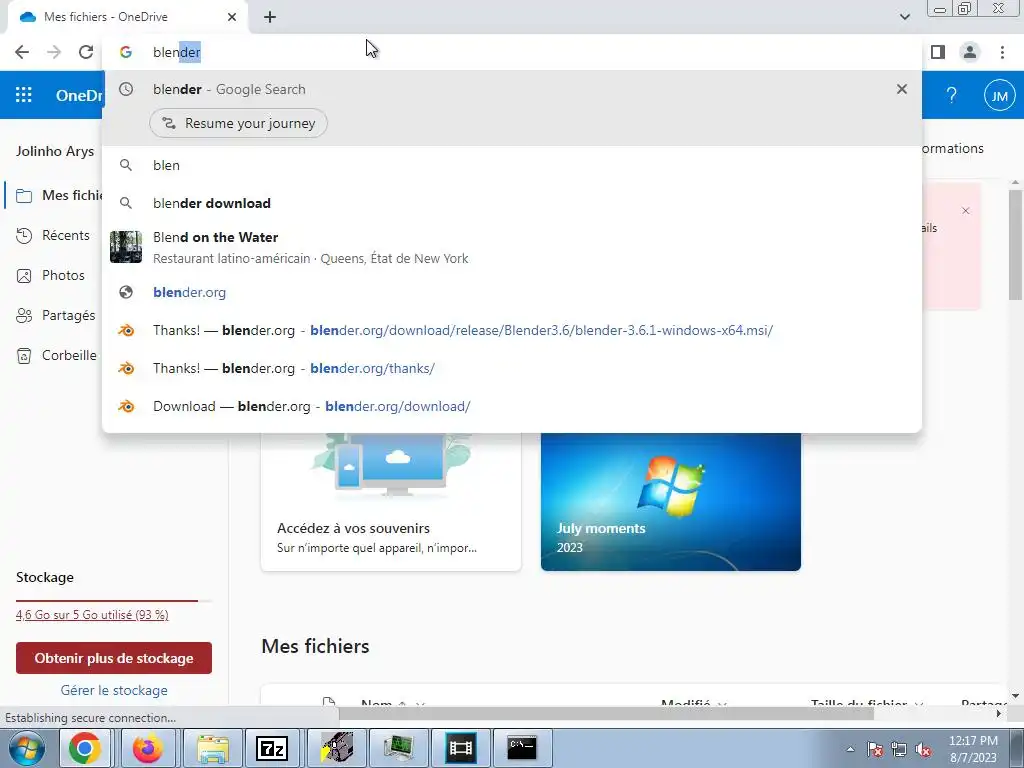Viewport: 1024px width, 768px height.
Task: Click the muted volume tray icon
Action: pyautogui.click(x=923, y=750)
